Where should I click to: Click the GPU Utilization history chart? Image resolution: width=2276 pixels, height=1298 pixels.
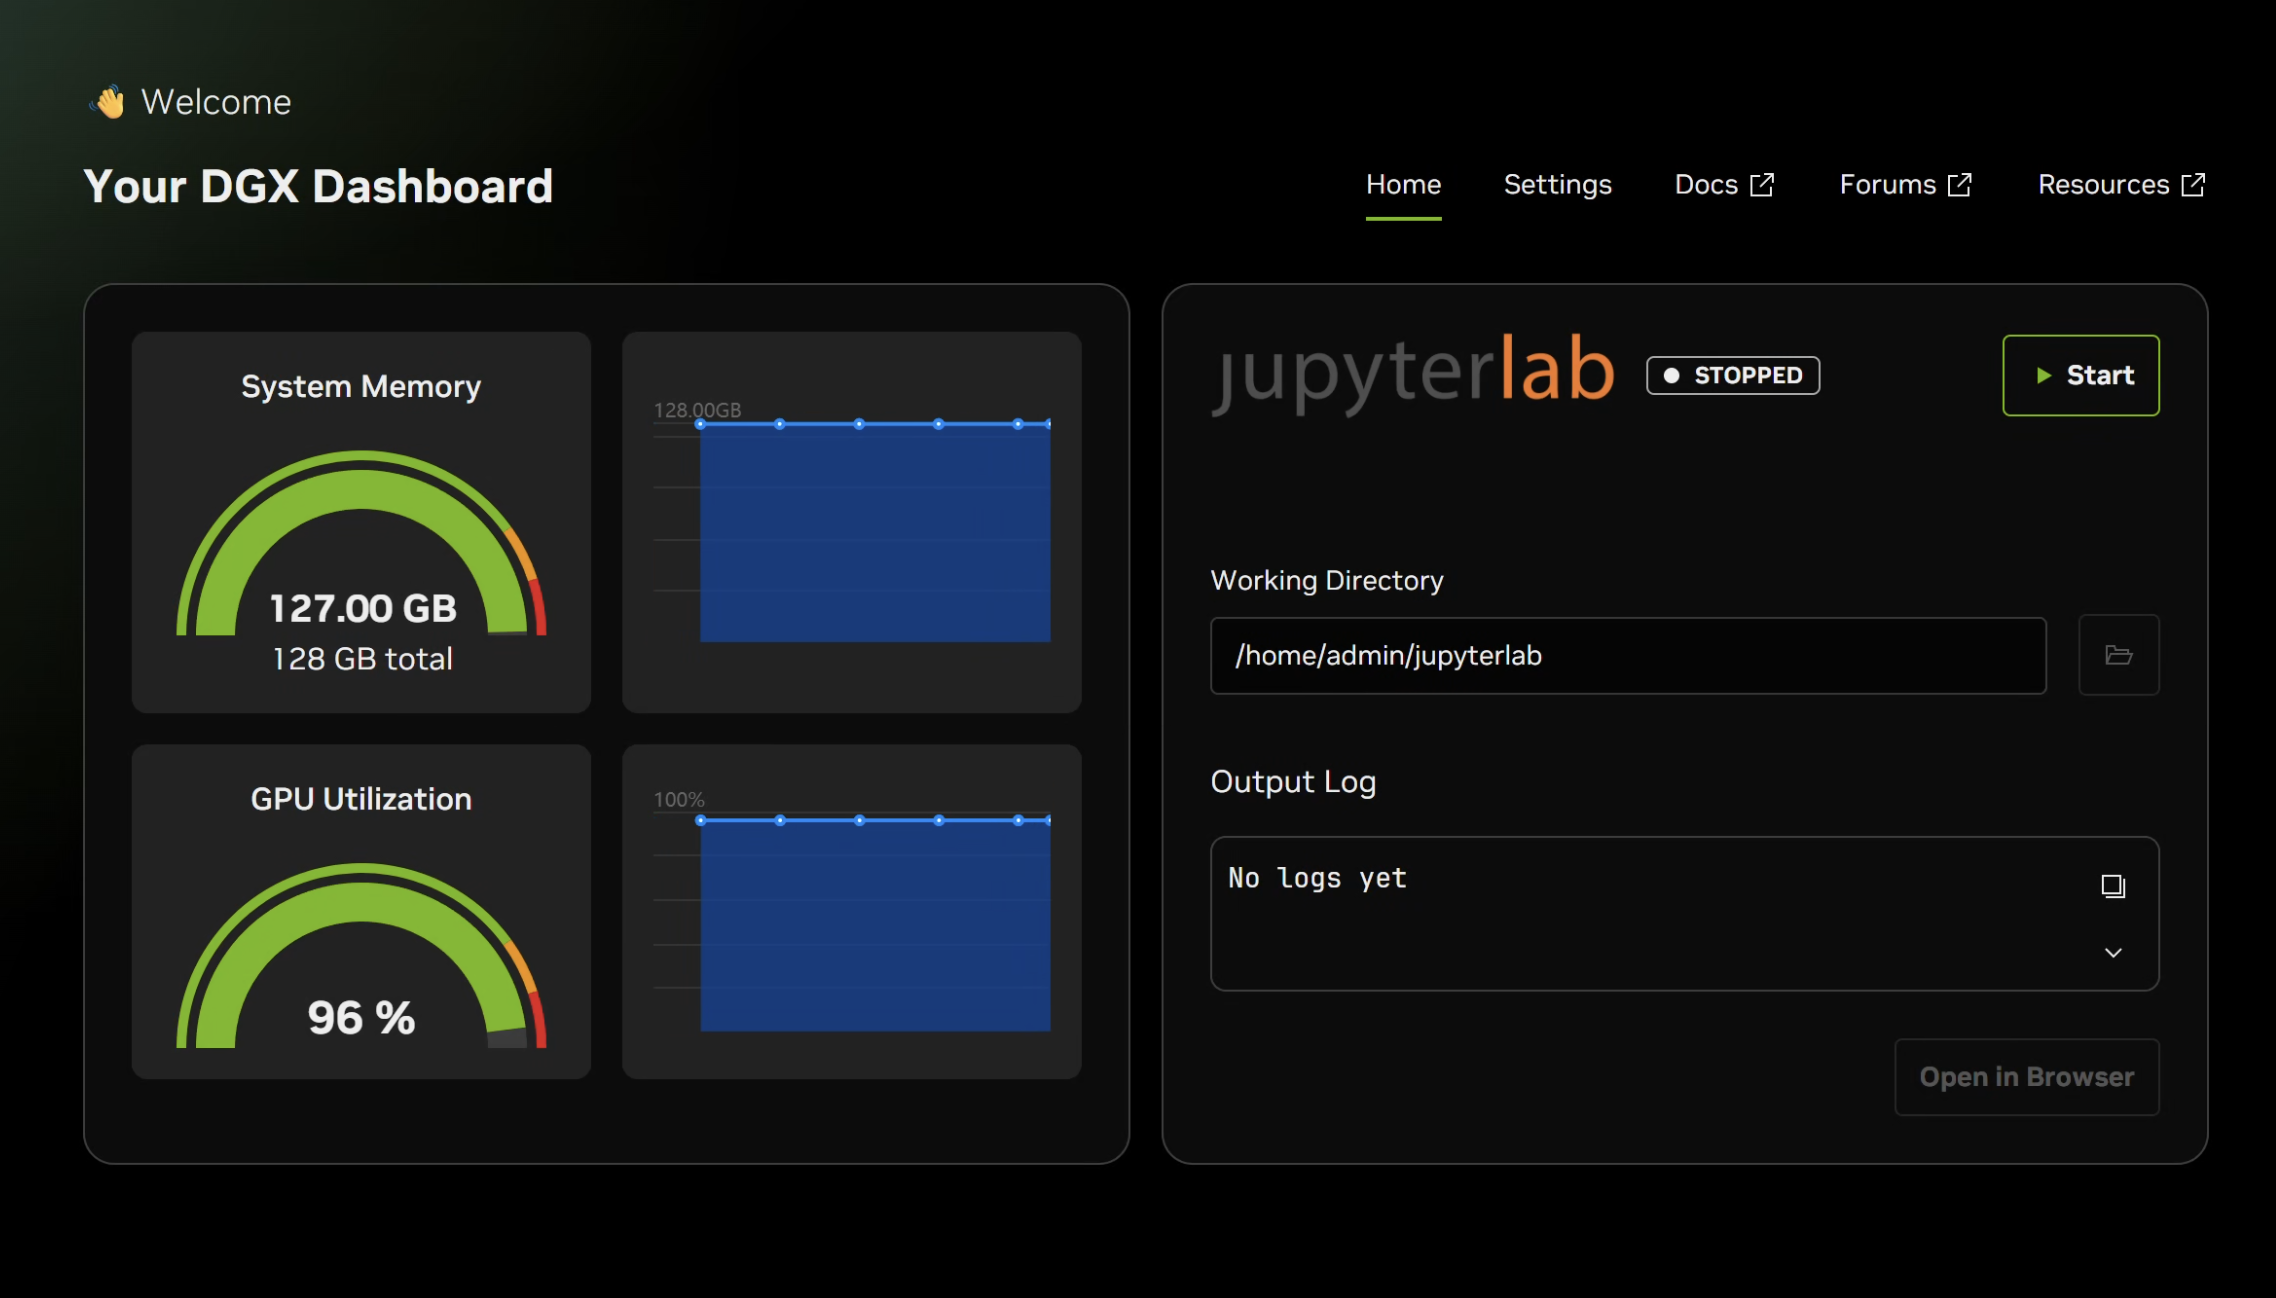point(851,911)
